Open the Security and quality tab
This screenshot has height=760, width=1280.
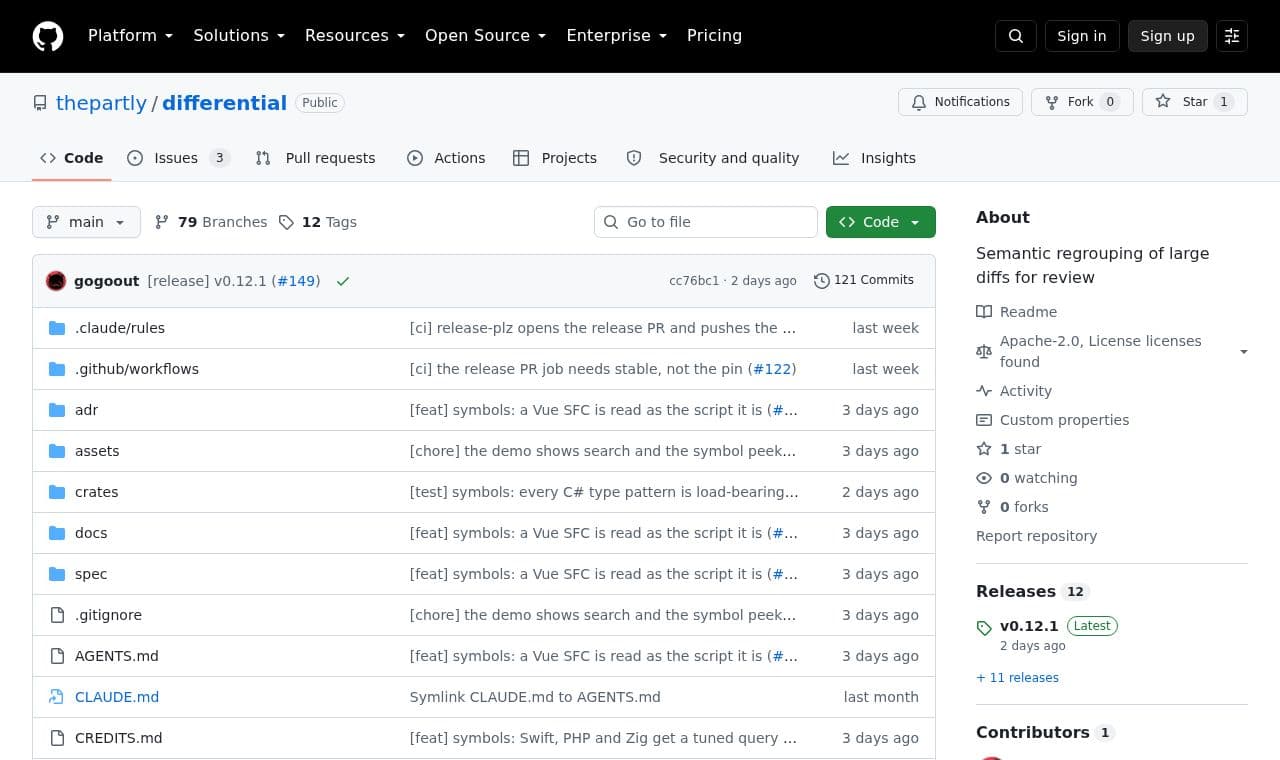click(713, 158)
